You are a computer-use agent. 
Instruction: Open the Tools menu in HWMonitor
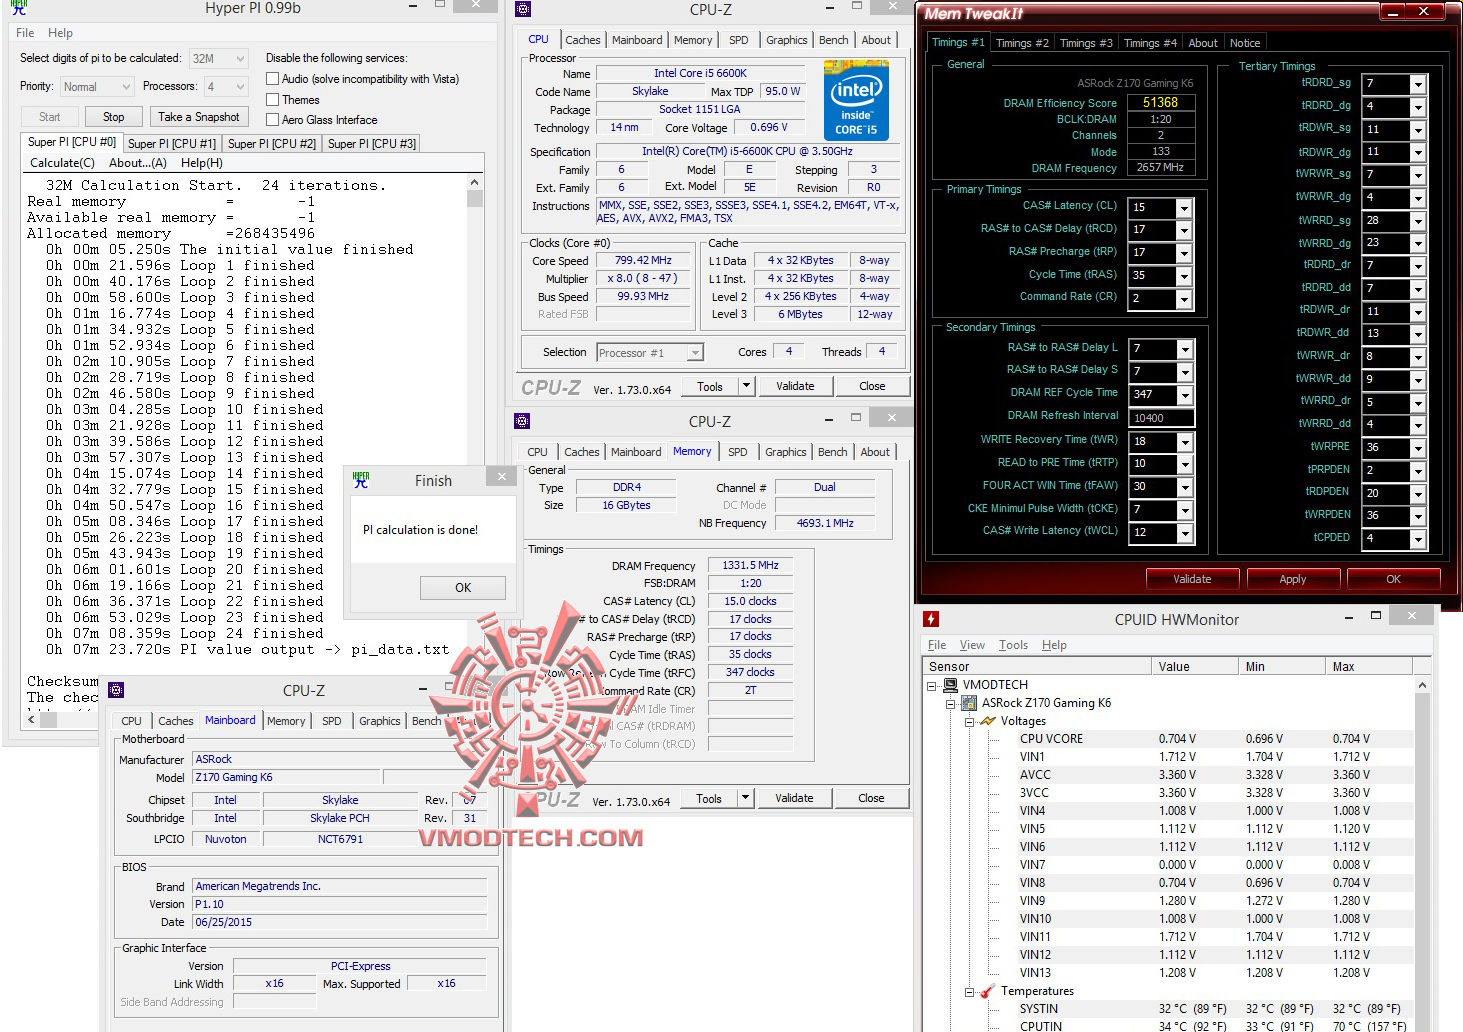click(x=1013, y=645)
